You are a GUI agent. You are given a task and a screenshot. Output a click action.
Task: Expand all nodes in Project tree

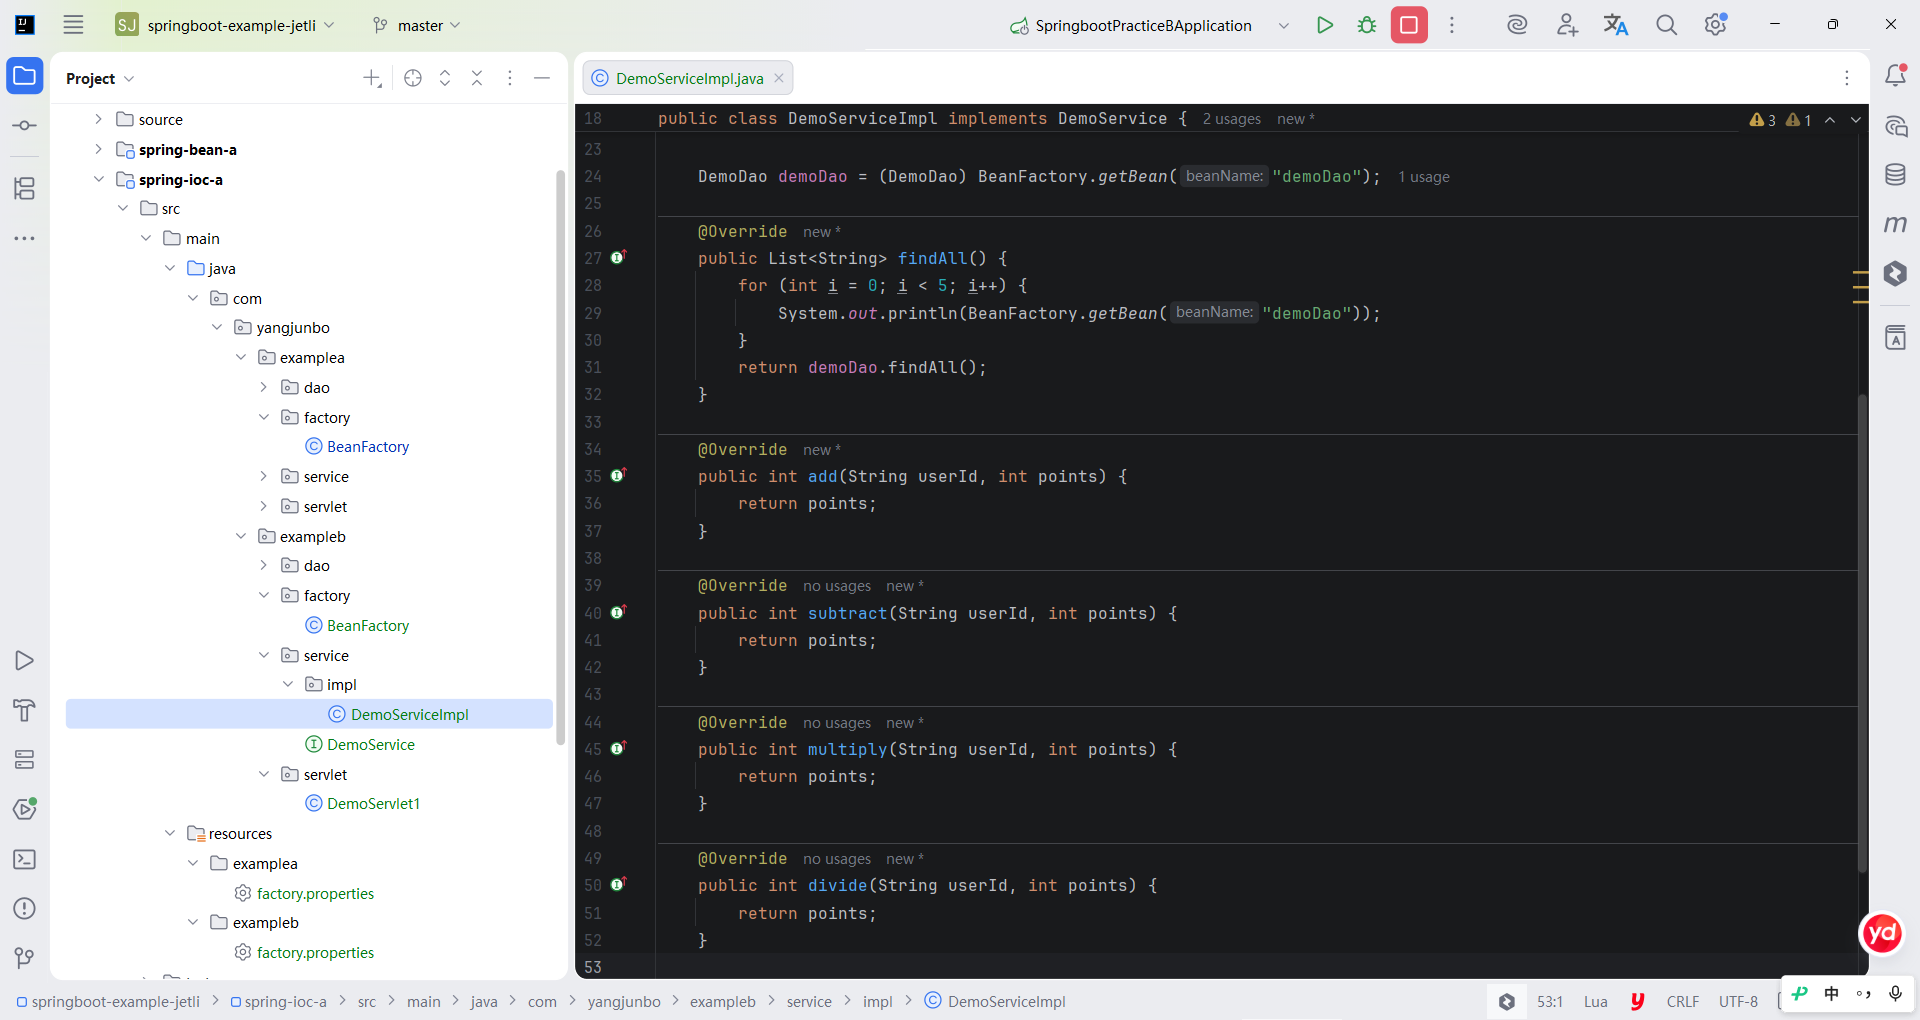coord(445,78)
